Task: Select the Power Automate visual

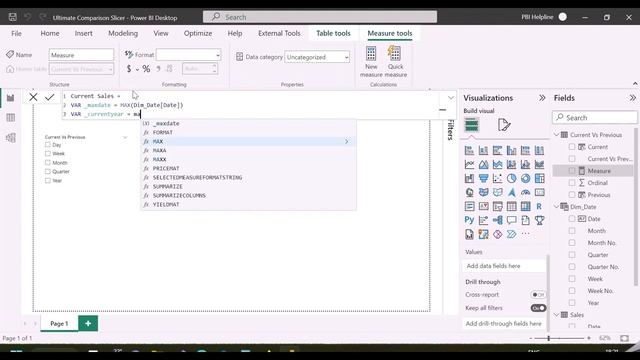Action: 511,234
